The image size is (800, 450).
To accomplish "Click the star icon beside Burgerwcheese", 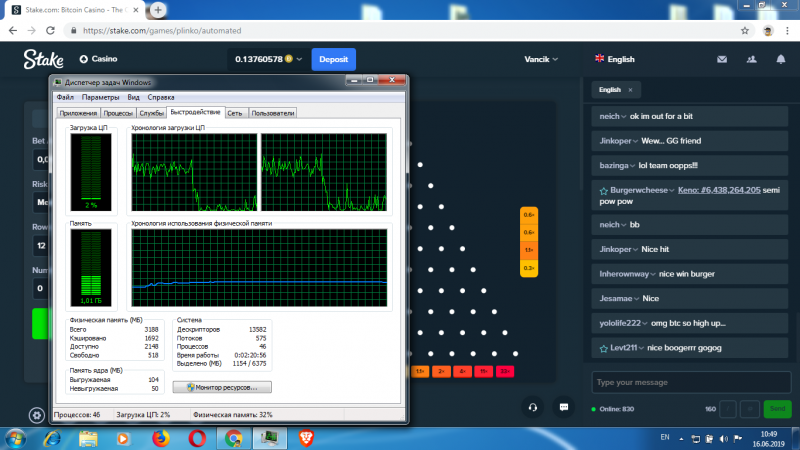I will pyautogui.click(x=604, y=191).
